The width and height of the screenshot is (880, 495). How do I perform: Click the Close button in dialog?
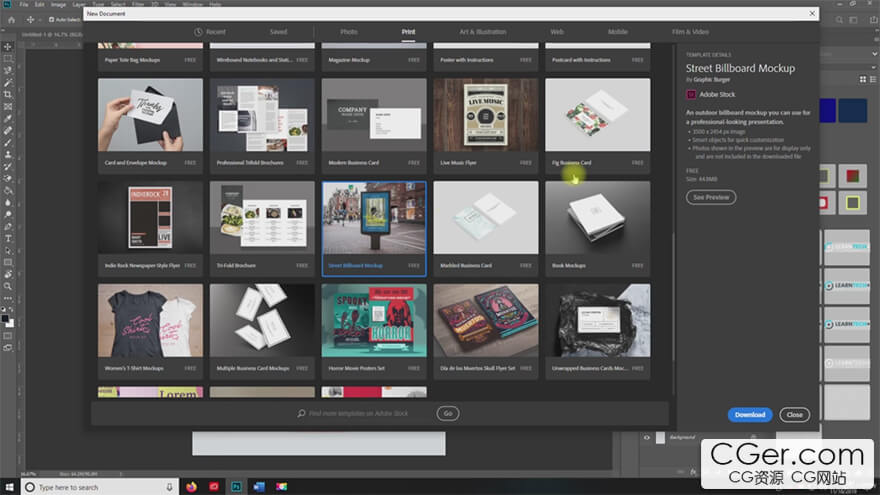(x=794, y=415)
